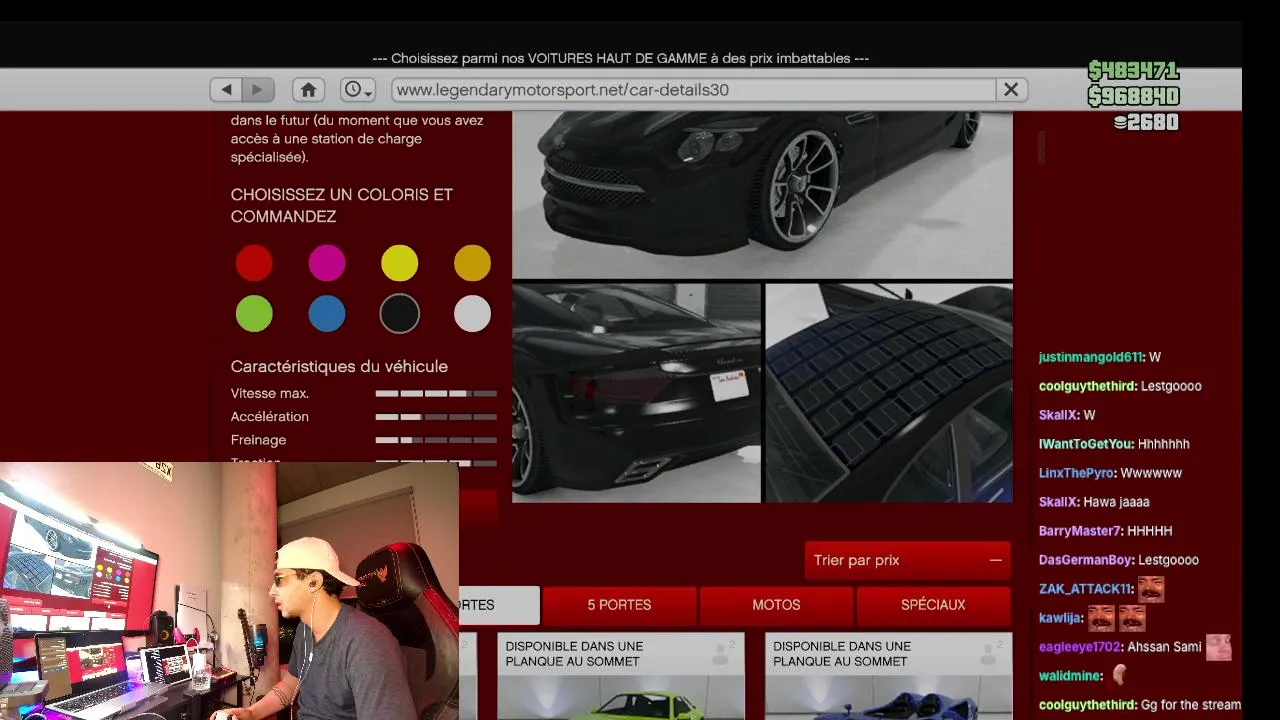
Task: Close the browser with the X button
Action: [x=1011, y=90]
